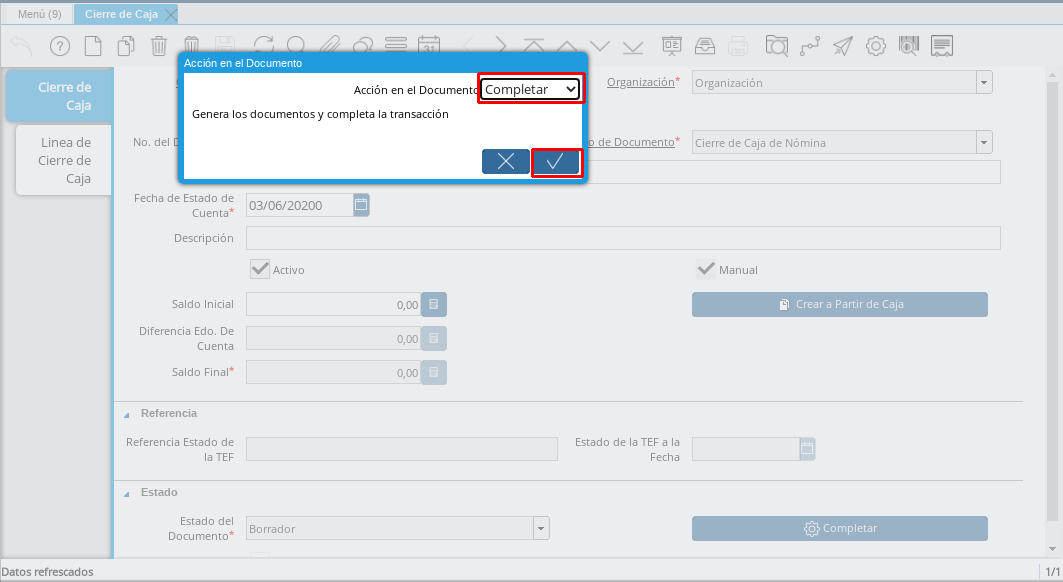The image size is (1063, 582).
Task: Click the Referencia Estado de la TEF field
Action: pyautogui.click(x=401, y=448)
